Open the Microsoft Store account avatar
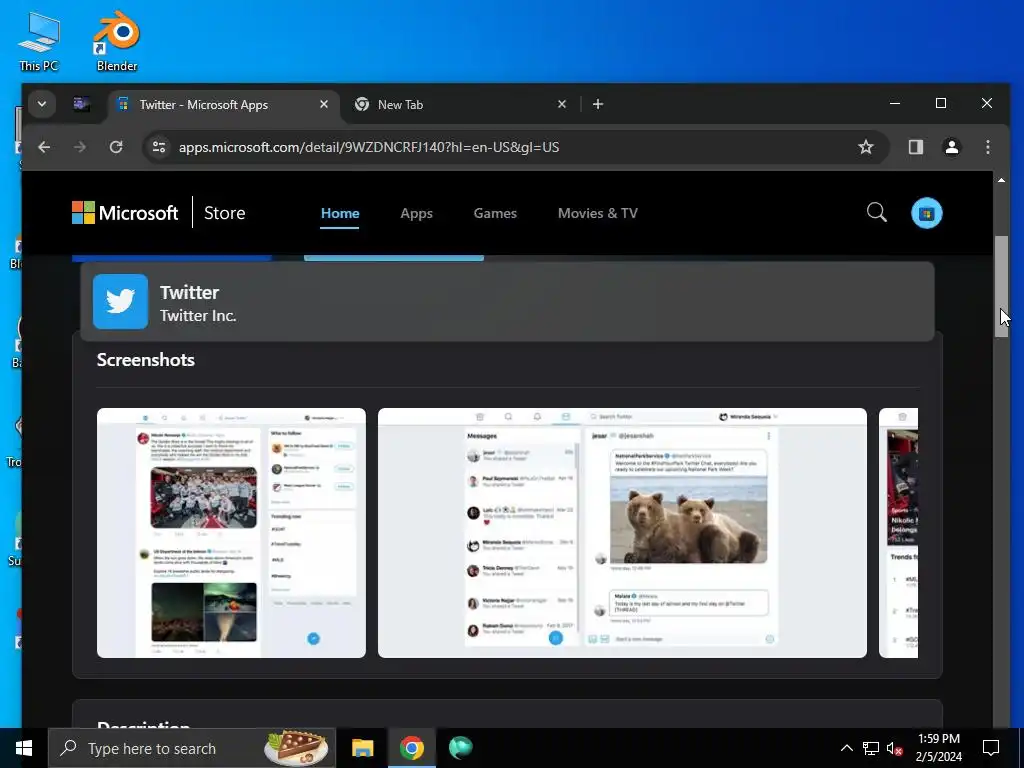Viewport: 1024px width, 768px height. click(x=927, y=213)
